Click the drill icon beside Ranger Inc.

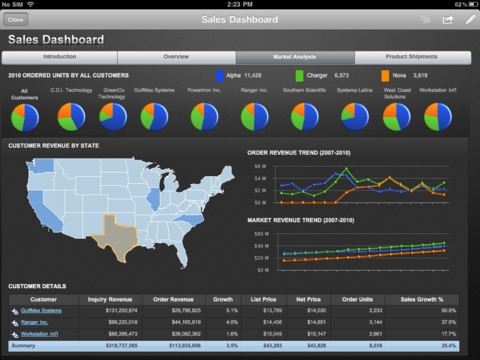(15, 323)
